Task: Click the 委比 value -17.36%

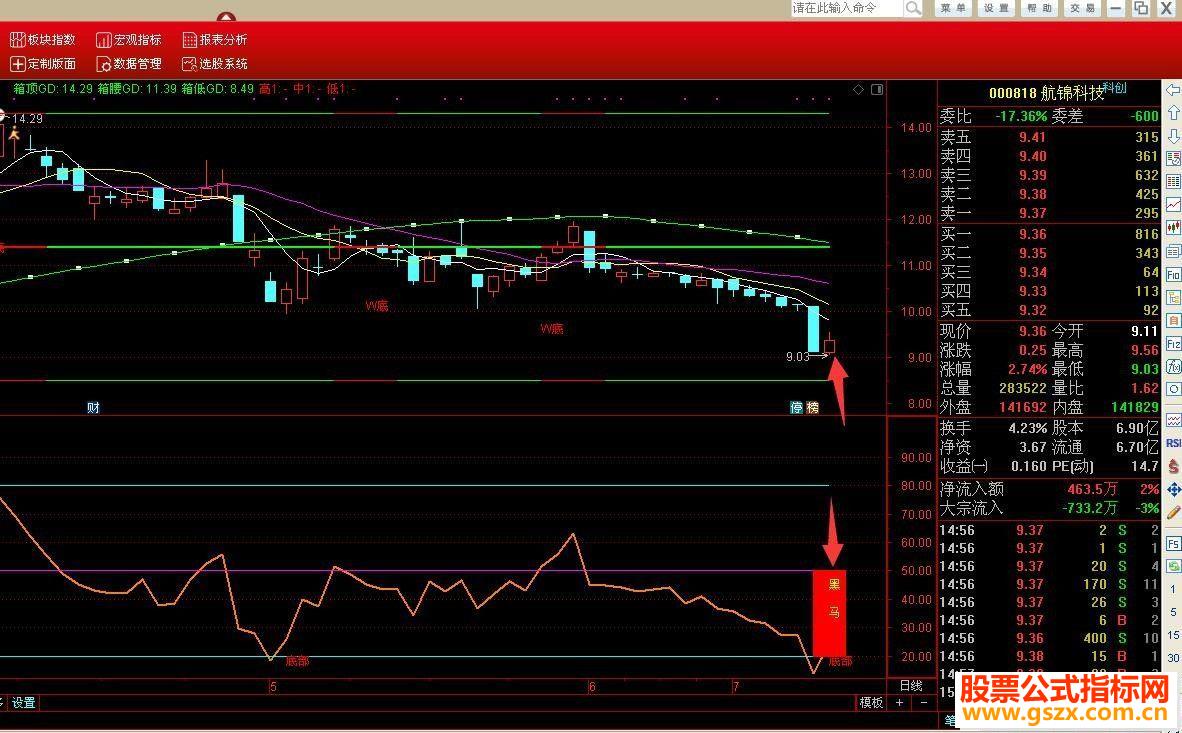Action: click(x=1021, y=116)
